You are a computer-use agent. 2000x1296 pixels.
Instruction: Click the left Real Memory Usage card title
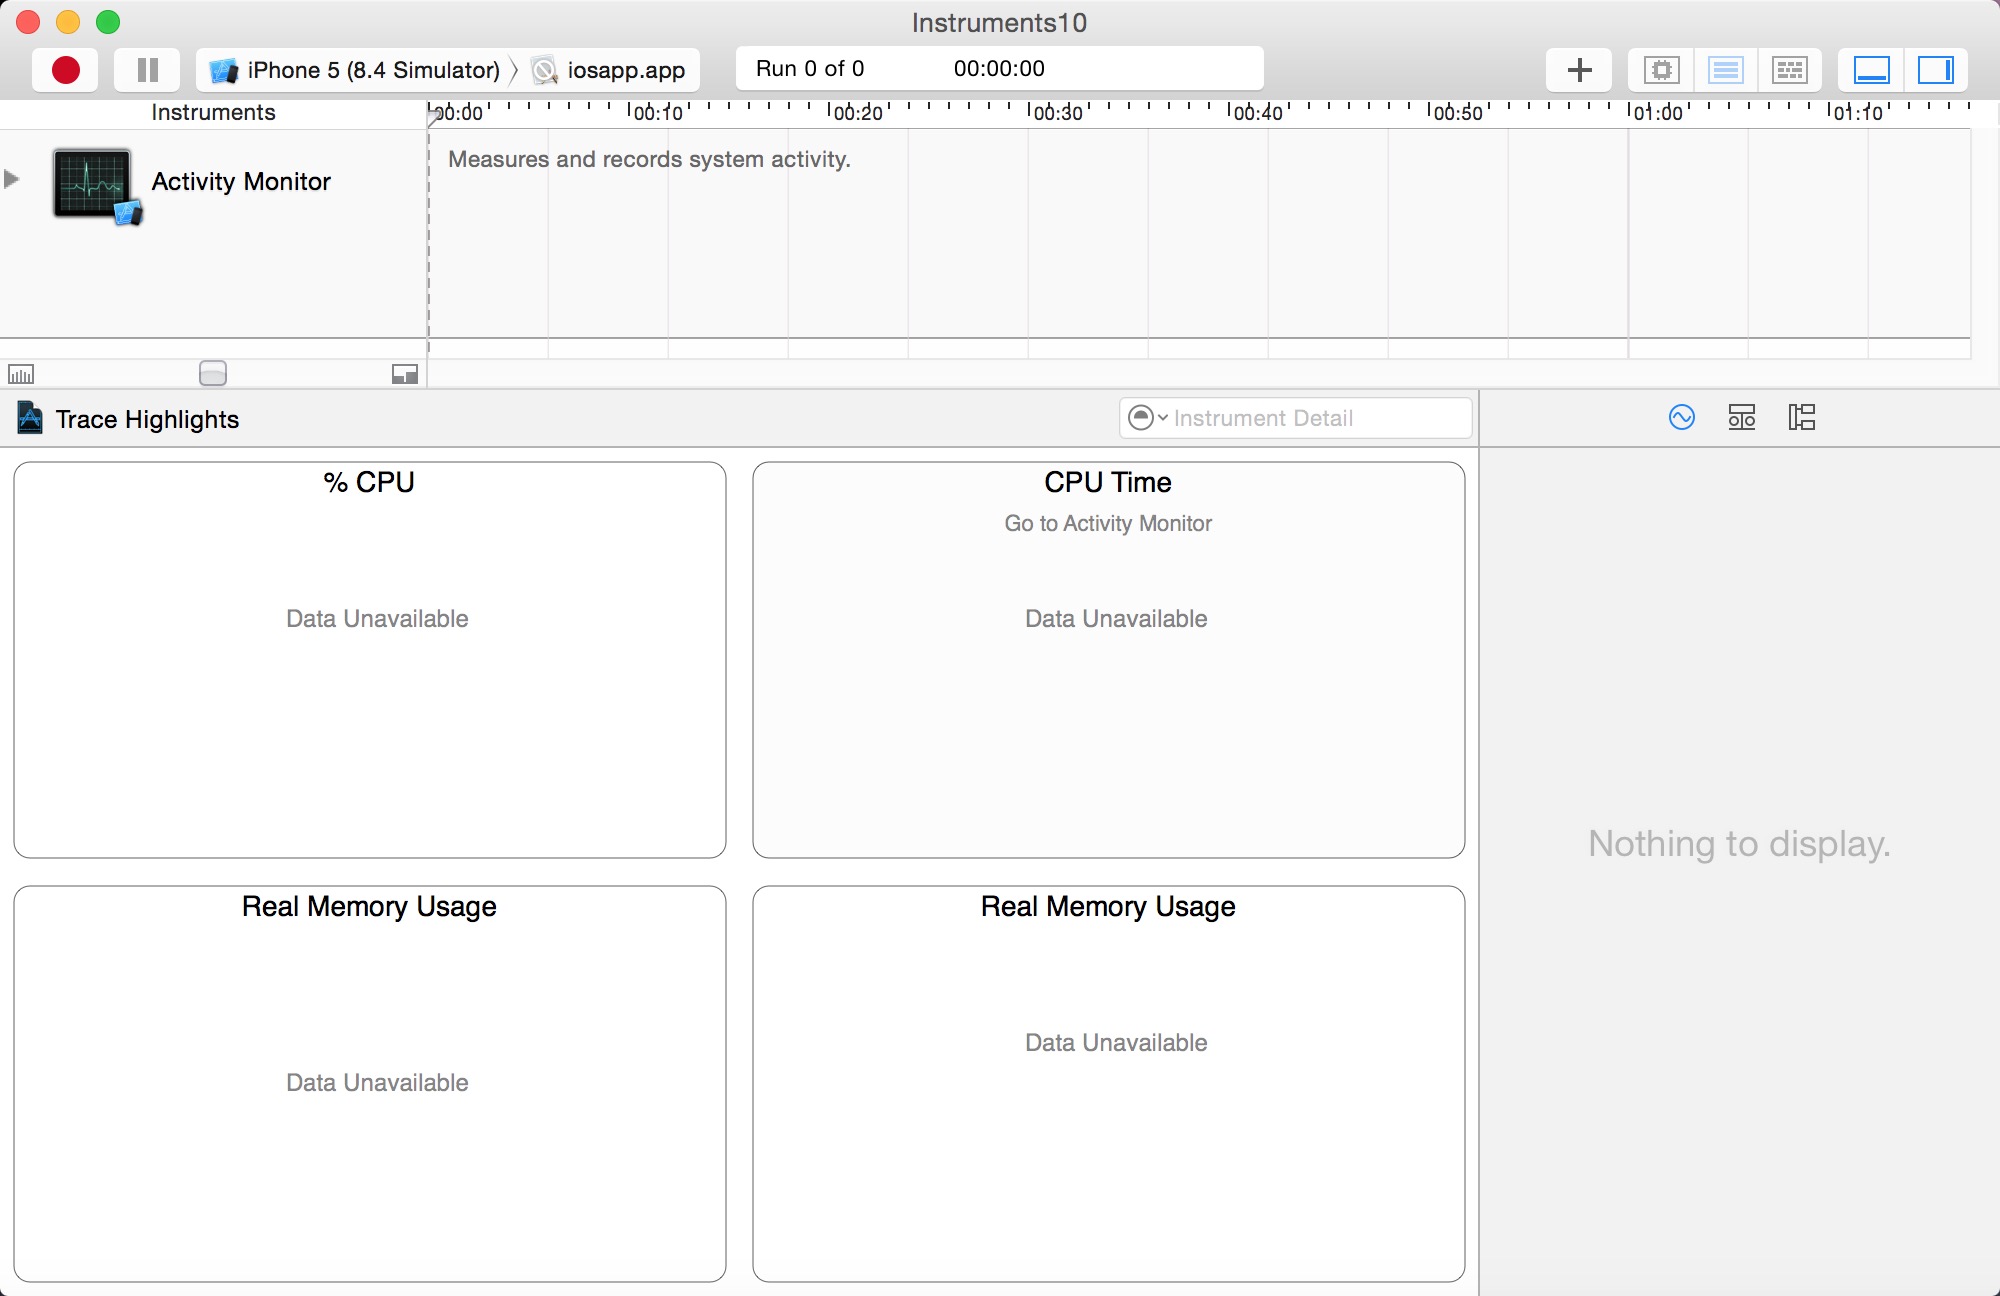click(369, 906)
